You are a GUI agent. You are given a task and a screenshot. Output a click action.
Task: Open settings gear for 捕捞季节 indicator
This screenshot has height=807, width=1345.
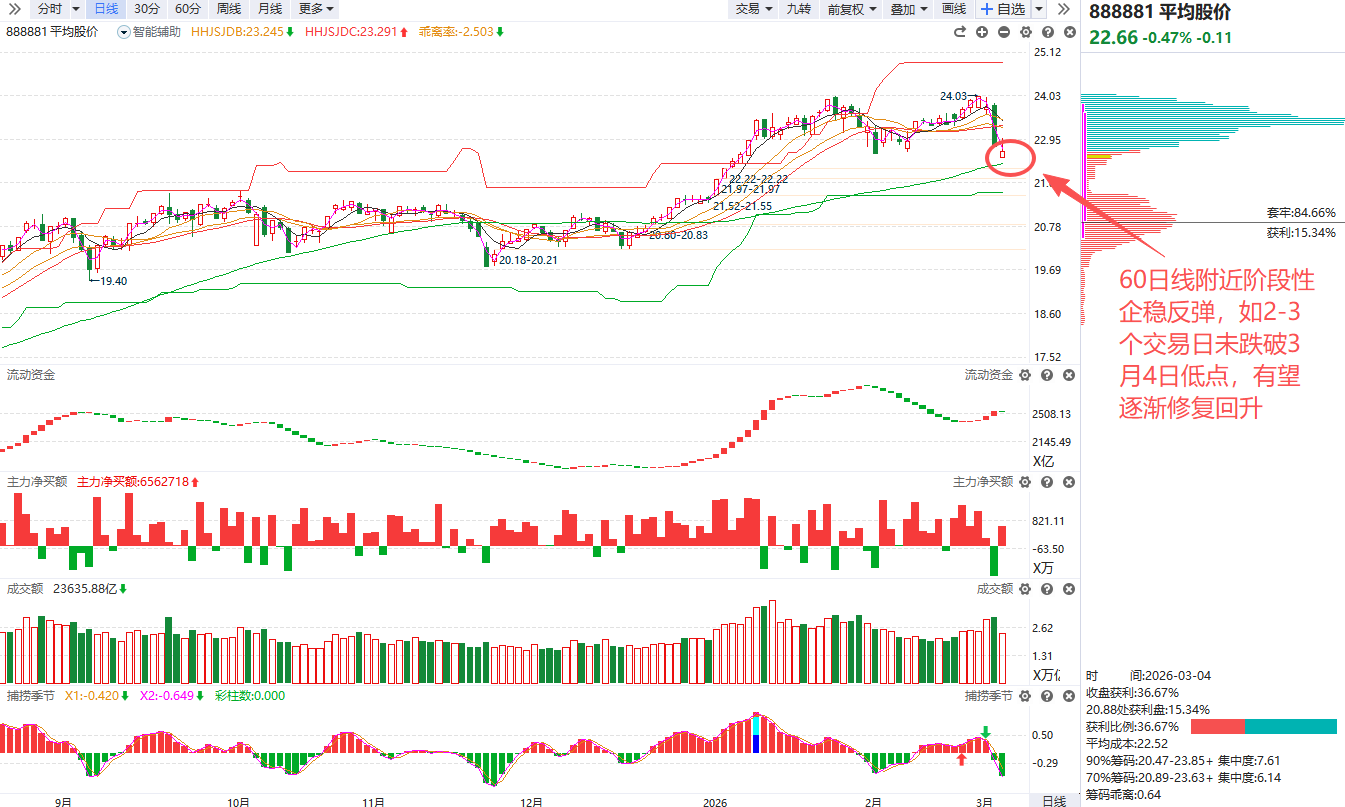[x=1025, y=696]
